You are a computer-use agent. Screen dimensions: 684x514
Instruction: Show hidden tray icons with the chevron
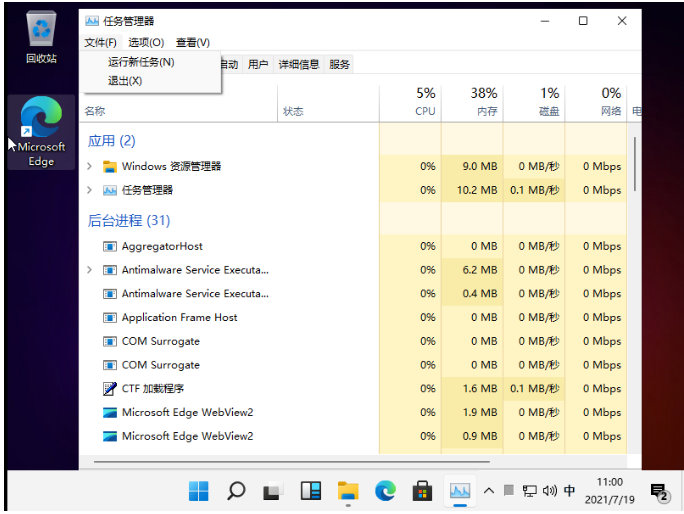489,491
